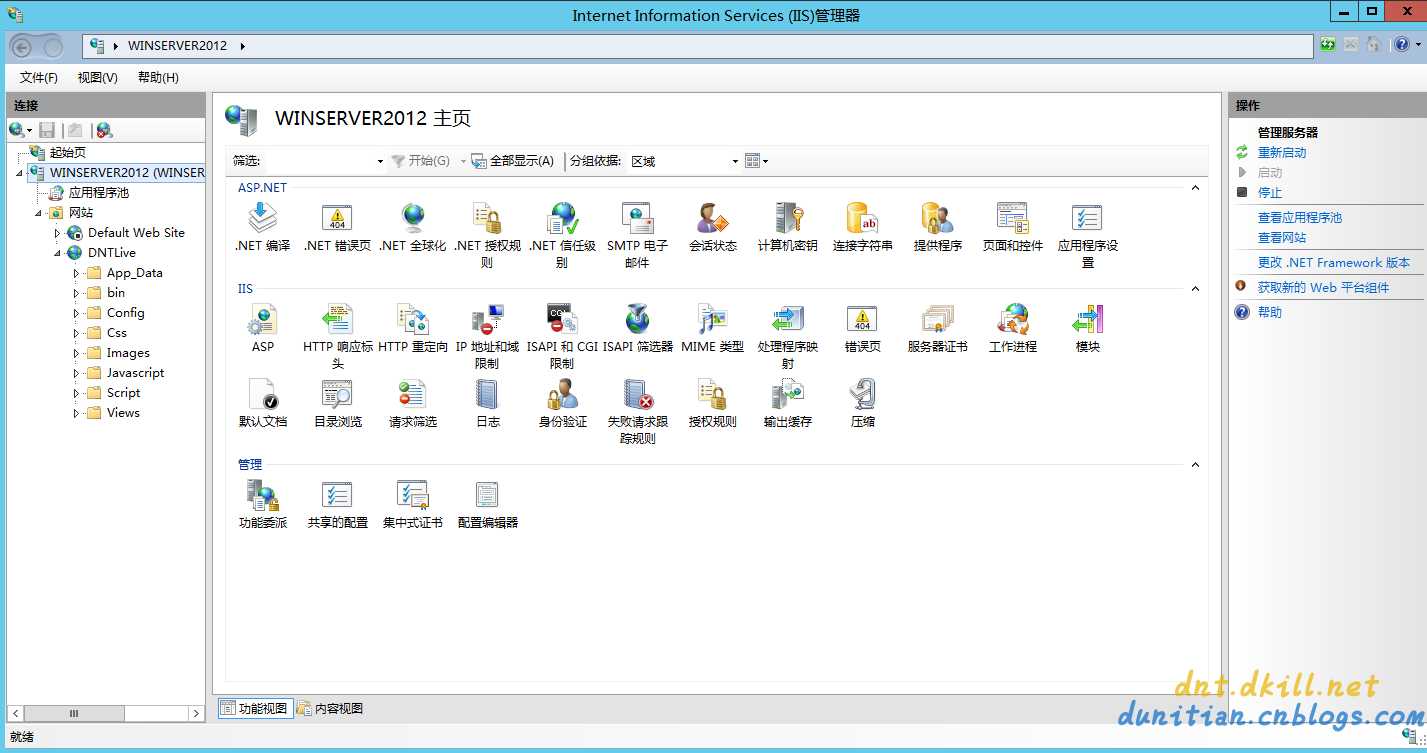Viewport: 1427px width, 753px height.
Task: Open the ASP feature icon
Action: pos(263,328)
